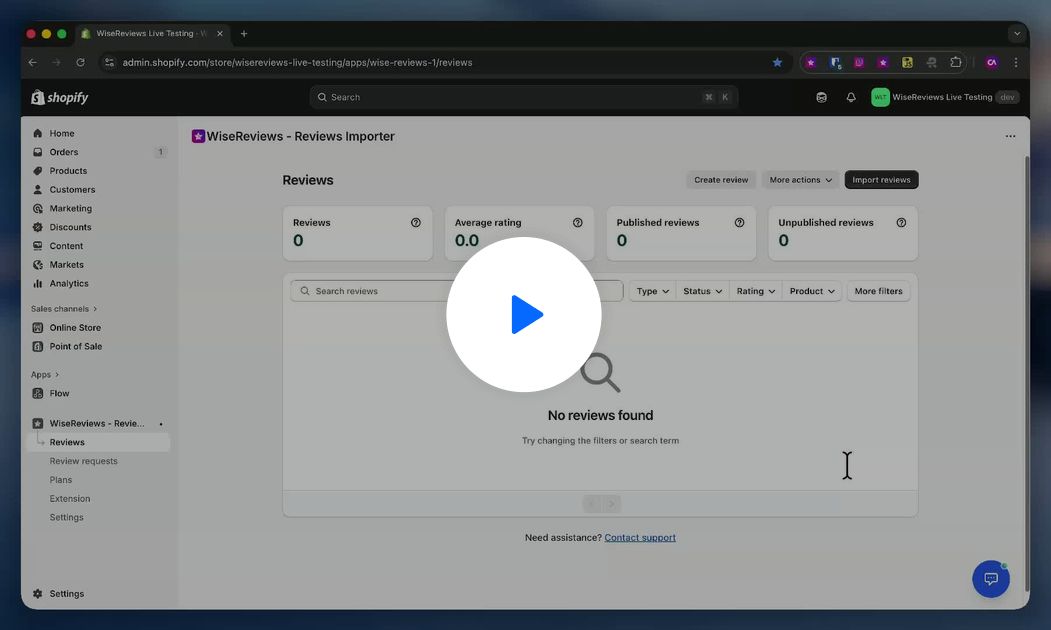Click the Markets globe icon

38,265
